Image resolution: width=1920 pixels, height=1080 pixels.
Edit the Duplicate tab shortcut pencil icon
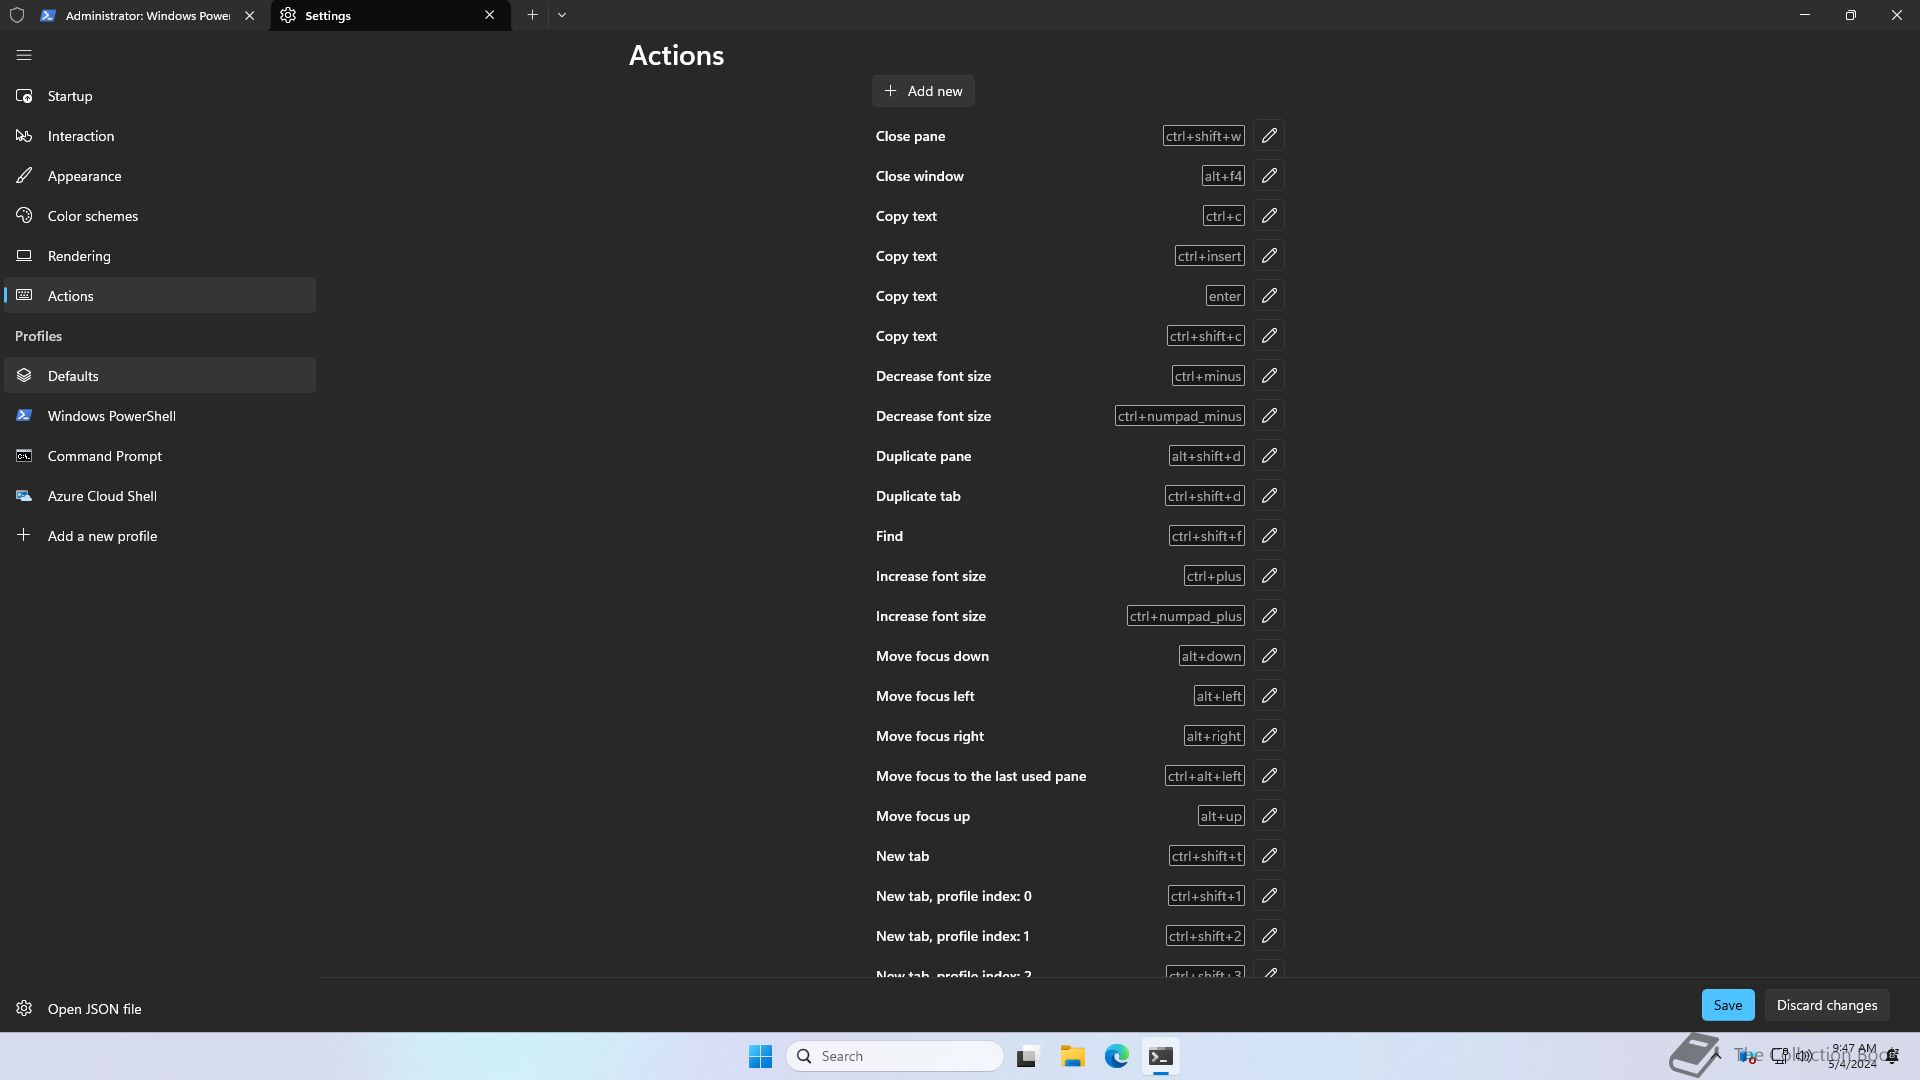[x=1269, y=496]
